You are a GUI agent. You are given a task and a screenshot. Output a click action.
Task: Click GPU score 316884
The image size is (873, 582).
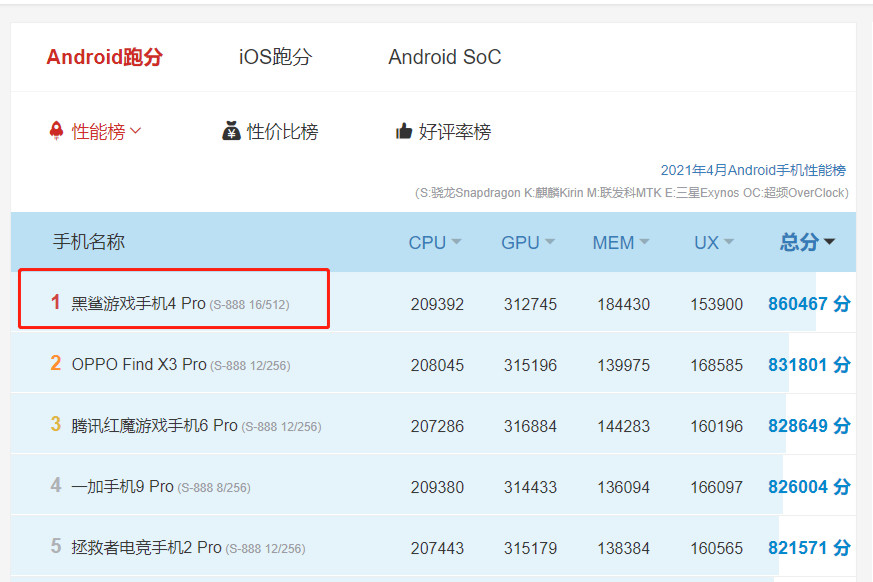(530, 427)
